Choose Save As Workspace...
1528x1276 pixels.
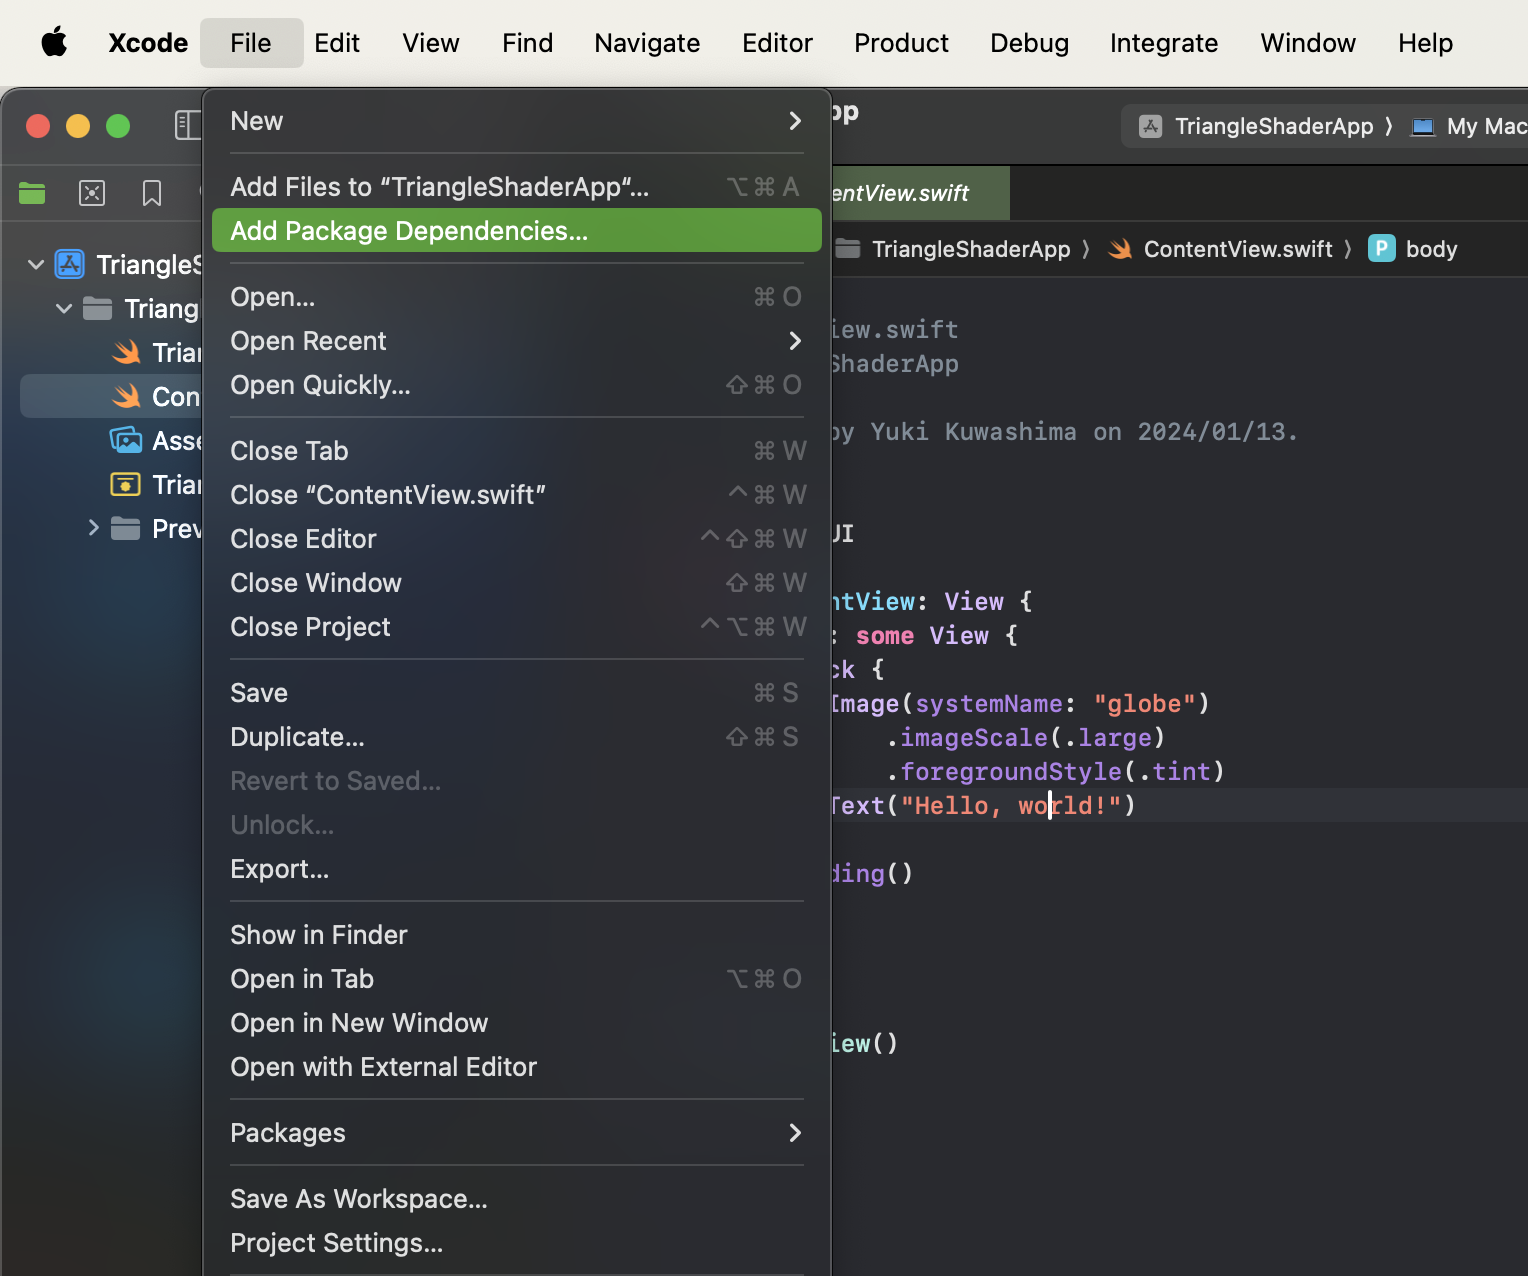[x=517, y=1199]
